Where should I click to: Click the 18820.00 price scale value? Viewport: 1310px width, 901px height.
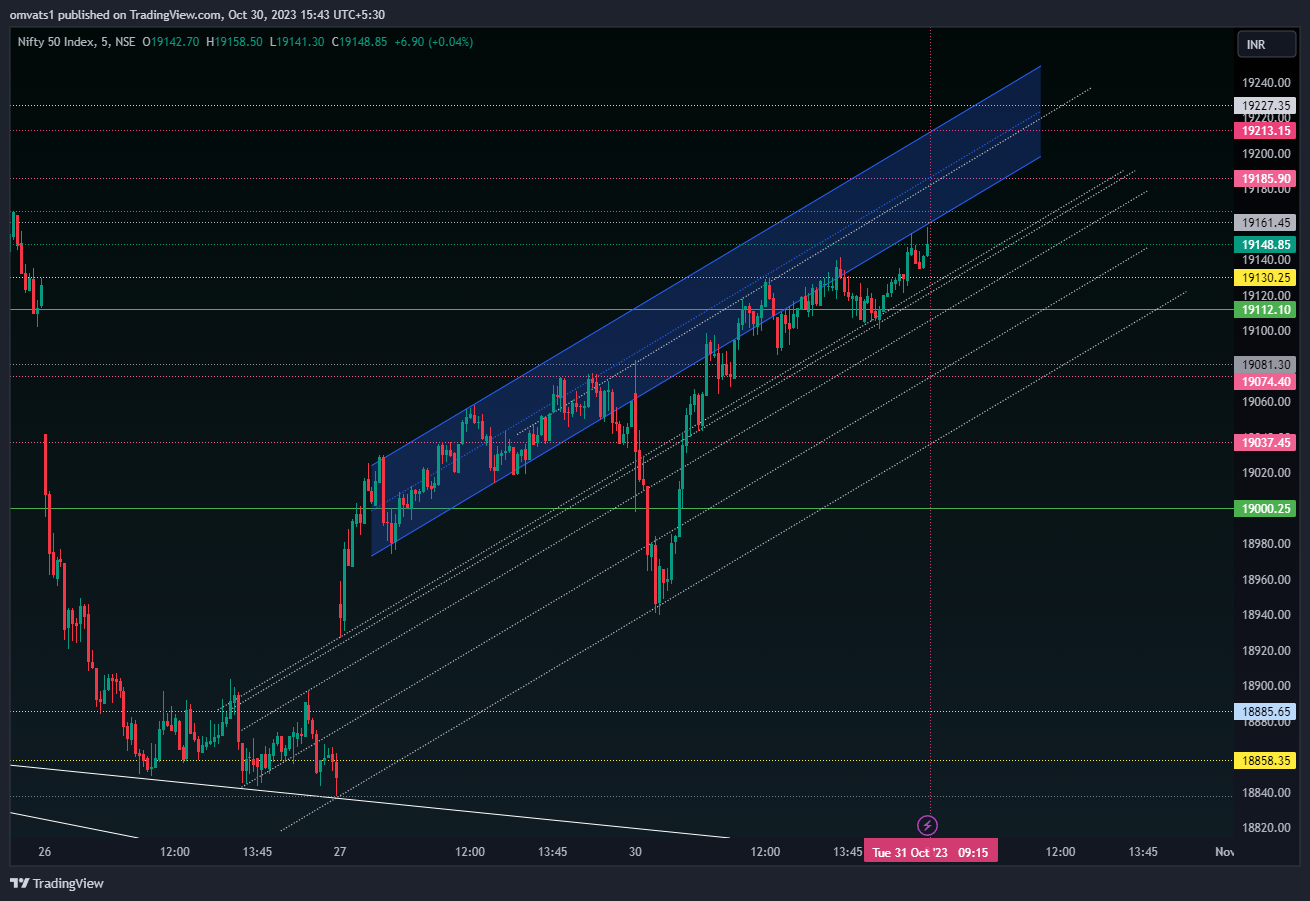pos(1265,828)
